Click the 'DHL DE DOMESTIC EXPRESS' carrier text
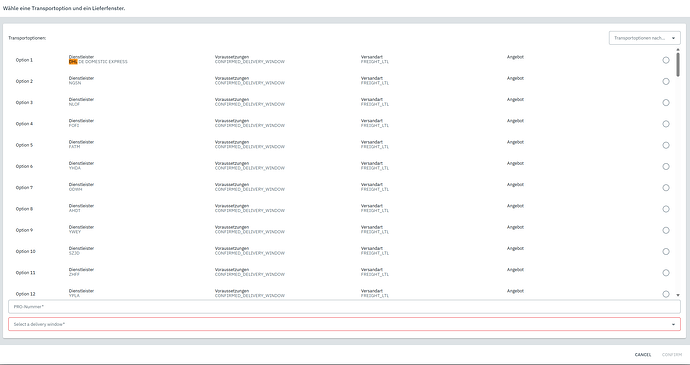This screenshot has width=690, height=365. tap(98, 62)
